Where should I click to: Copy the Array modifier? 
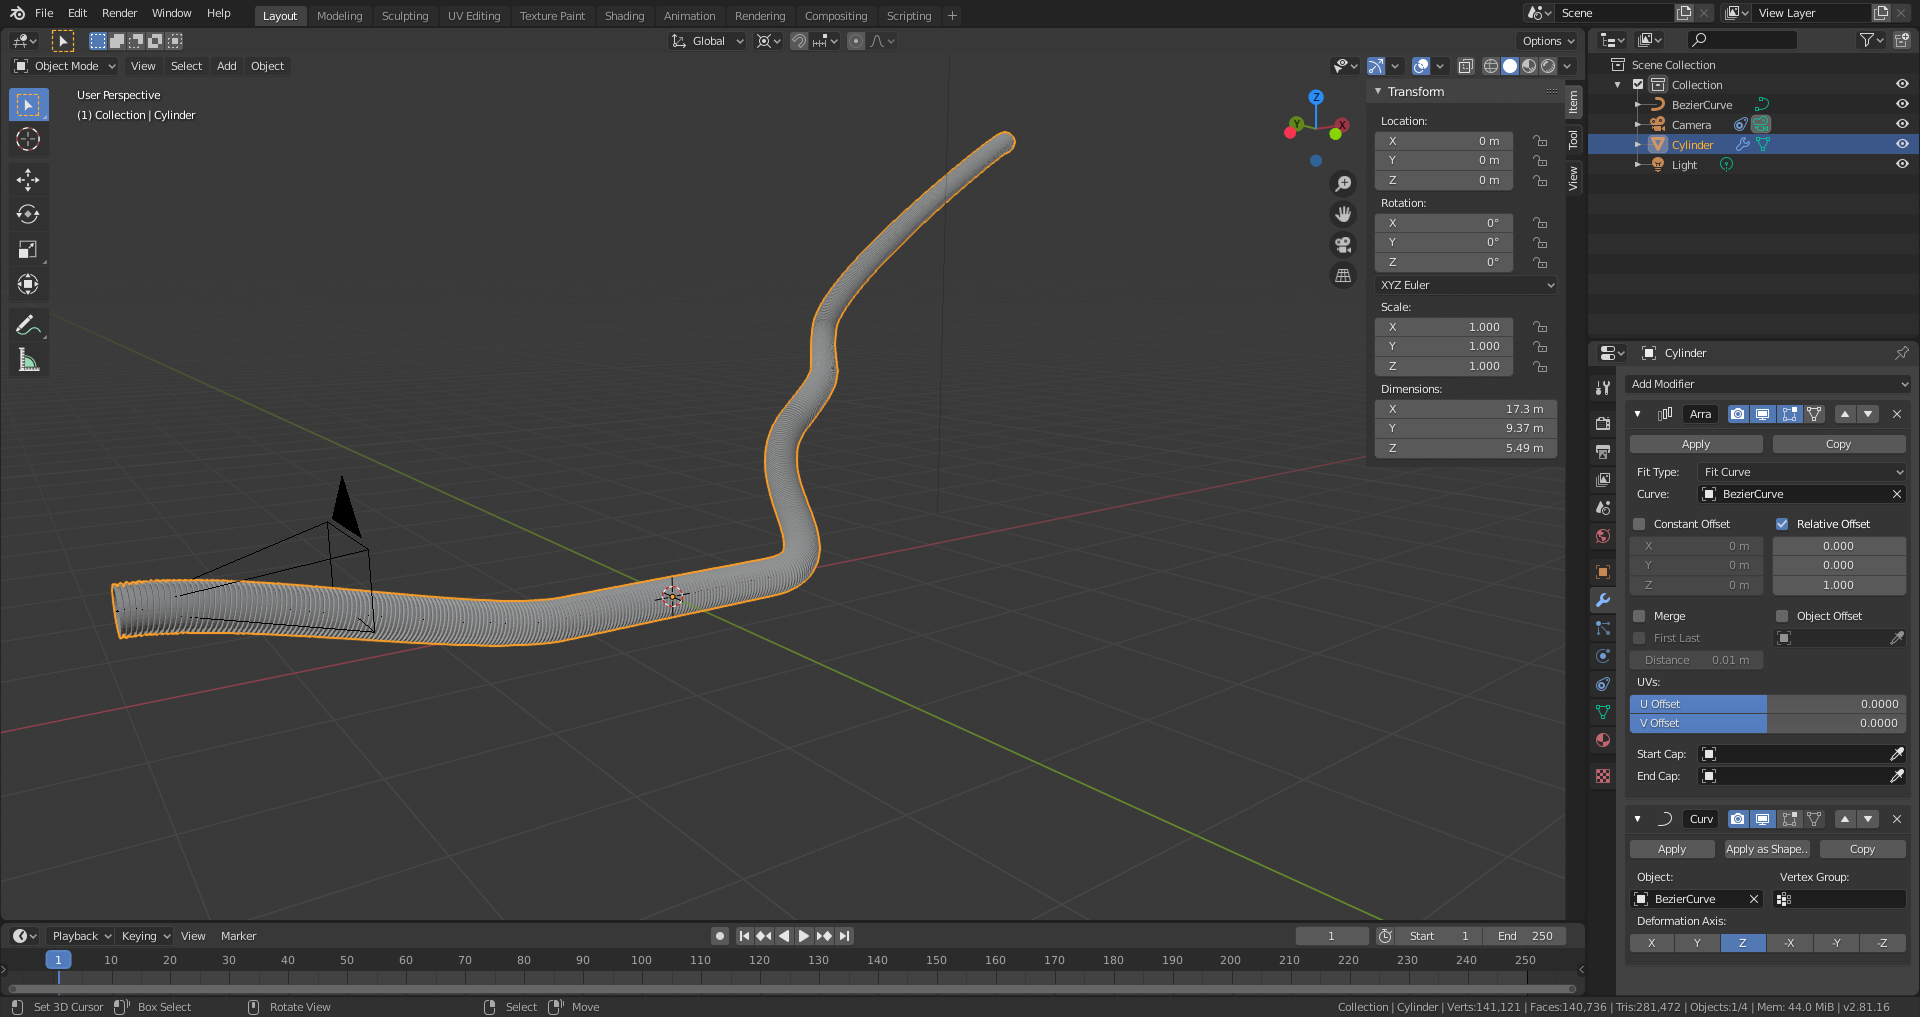coord(1839,444)
